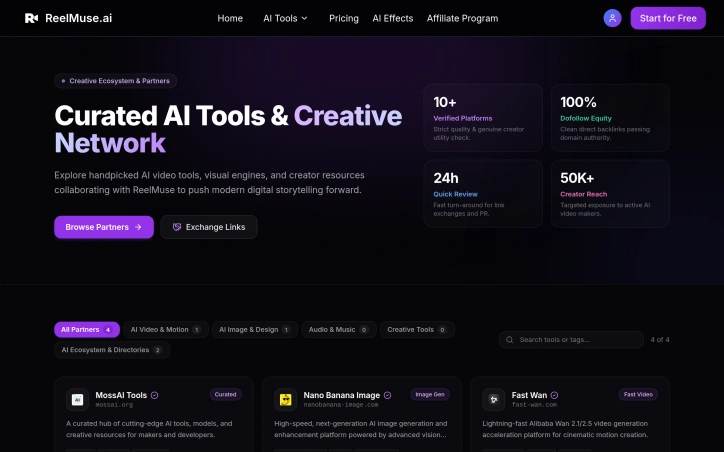The height and width of the screenshot is (452, 724).
Task: Click the handshake icon in Exchange Links
Action: [176, 227]
